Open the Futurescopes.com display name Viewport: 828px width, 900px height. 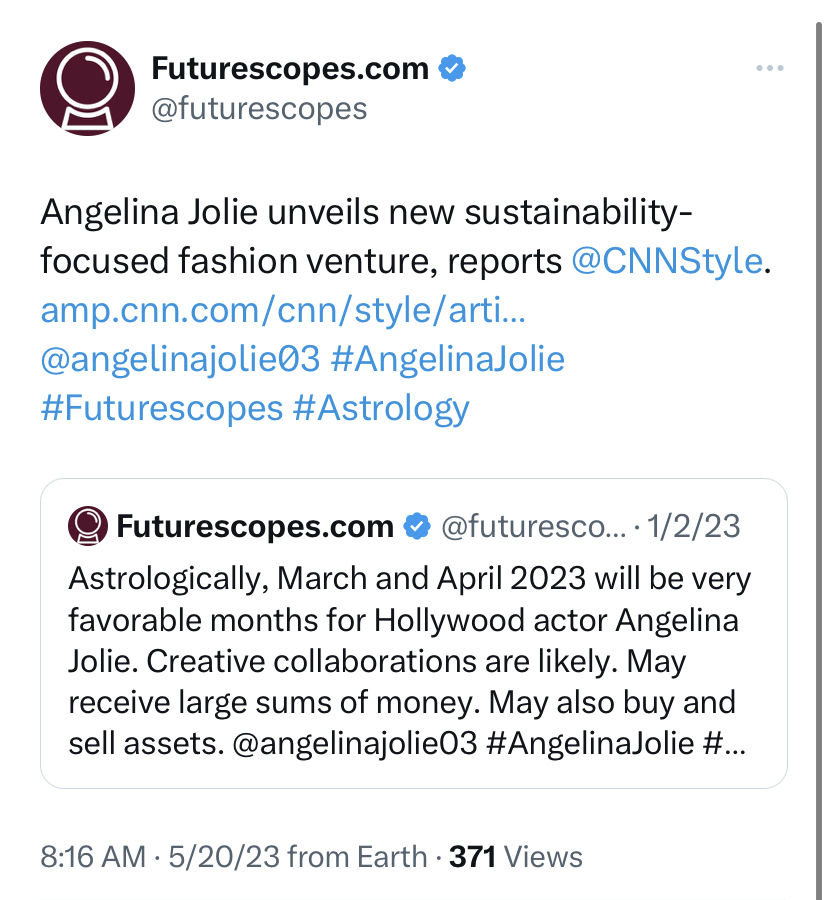290,68
